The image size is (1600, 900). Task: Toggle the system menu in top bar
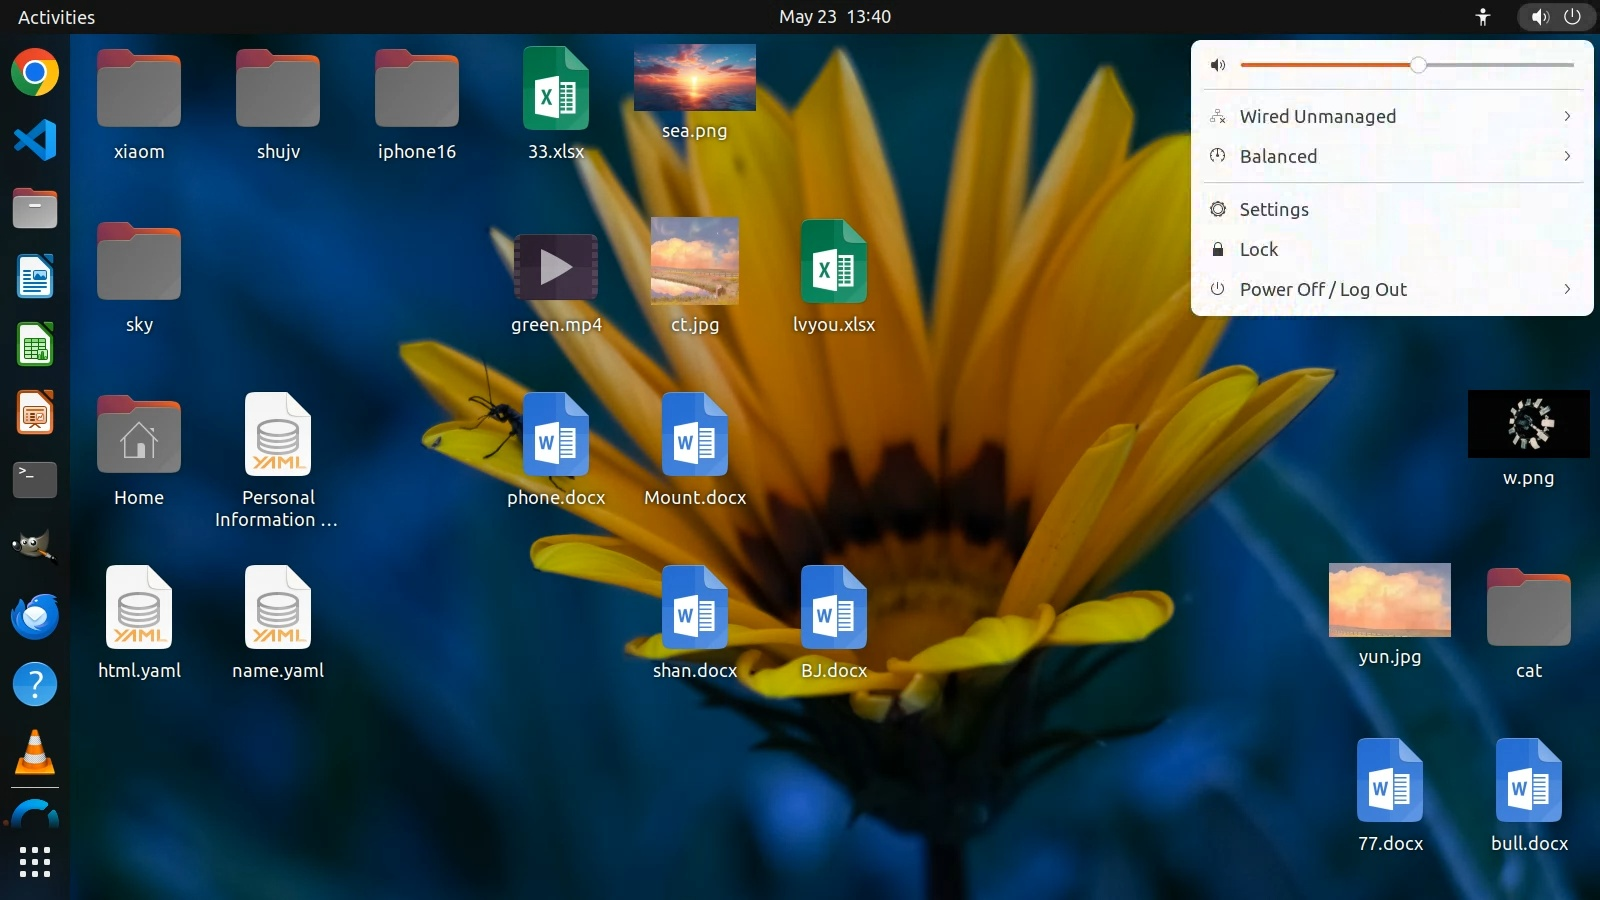point(1556,17)
